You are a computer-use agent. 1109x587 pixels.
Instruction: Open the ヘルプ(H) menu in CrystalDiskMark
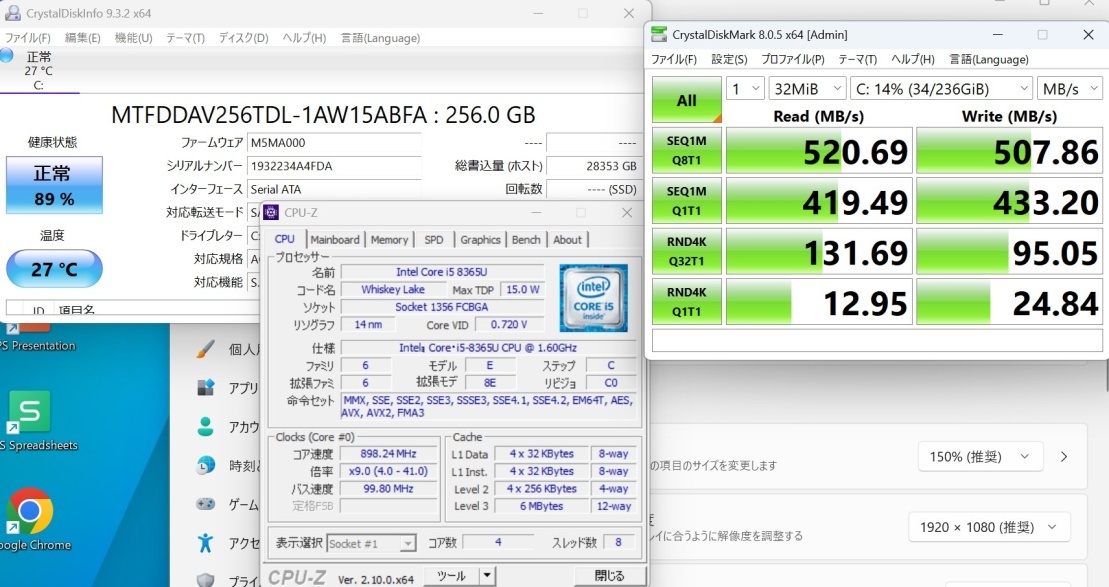[913, 59]
